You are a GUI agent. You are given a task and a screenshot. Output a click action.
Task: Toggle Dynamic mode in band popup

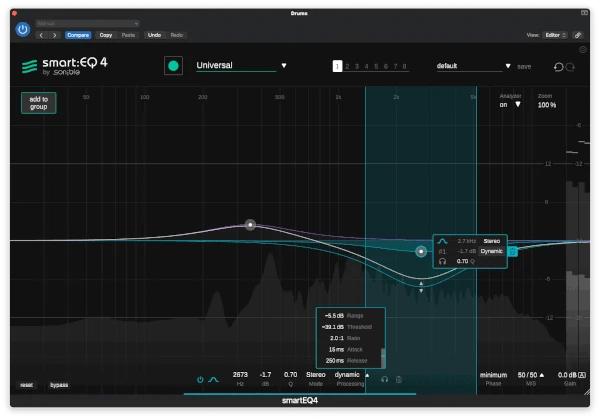(491, 251)
